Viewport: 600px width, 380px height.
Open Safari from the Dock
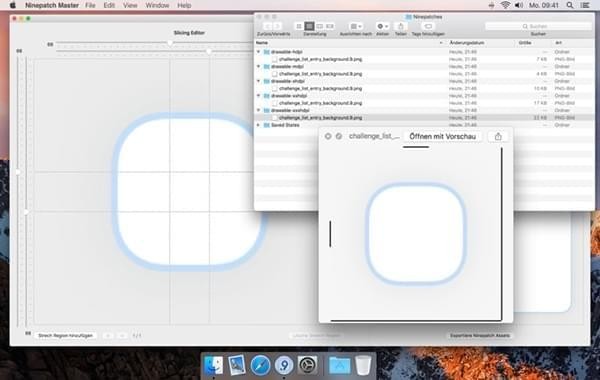tap(261, 365)
